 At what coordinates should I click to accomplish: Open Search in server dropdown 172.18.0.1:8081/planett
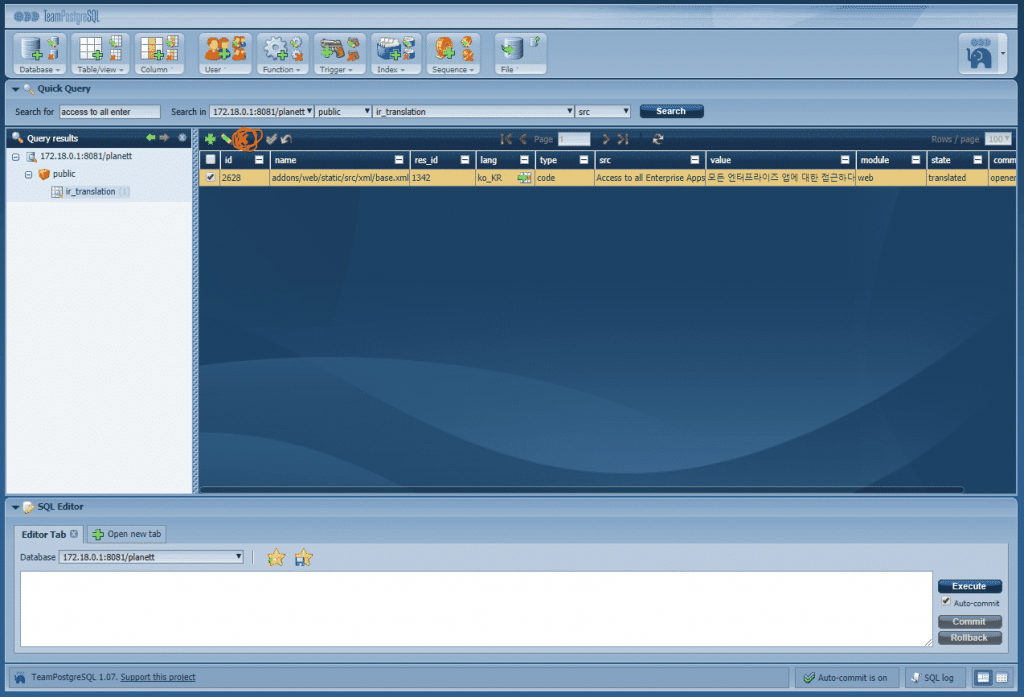click(x=261, y=112)
